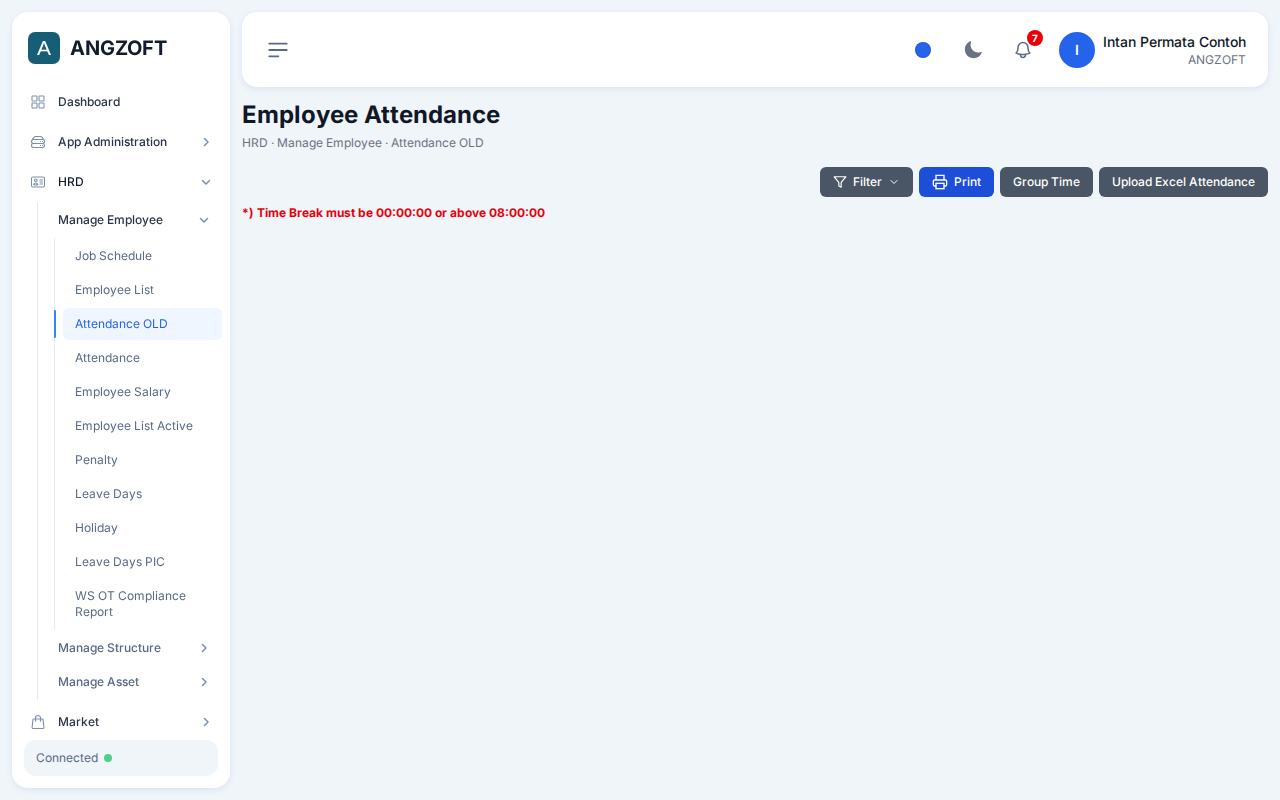Click the HRD ID card icon

38,182
